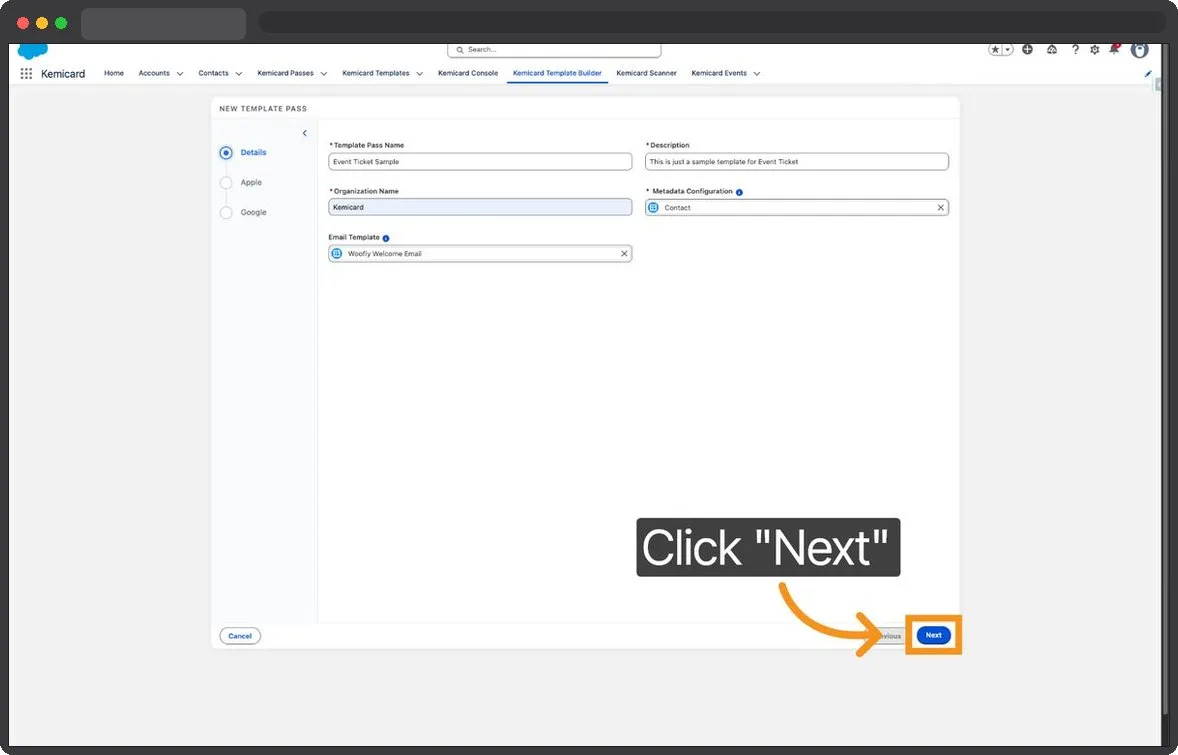The height and width of the screenshot is (755, 1178).
Task: Click the global Search box
Action: pos(554,50)
